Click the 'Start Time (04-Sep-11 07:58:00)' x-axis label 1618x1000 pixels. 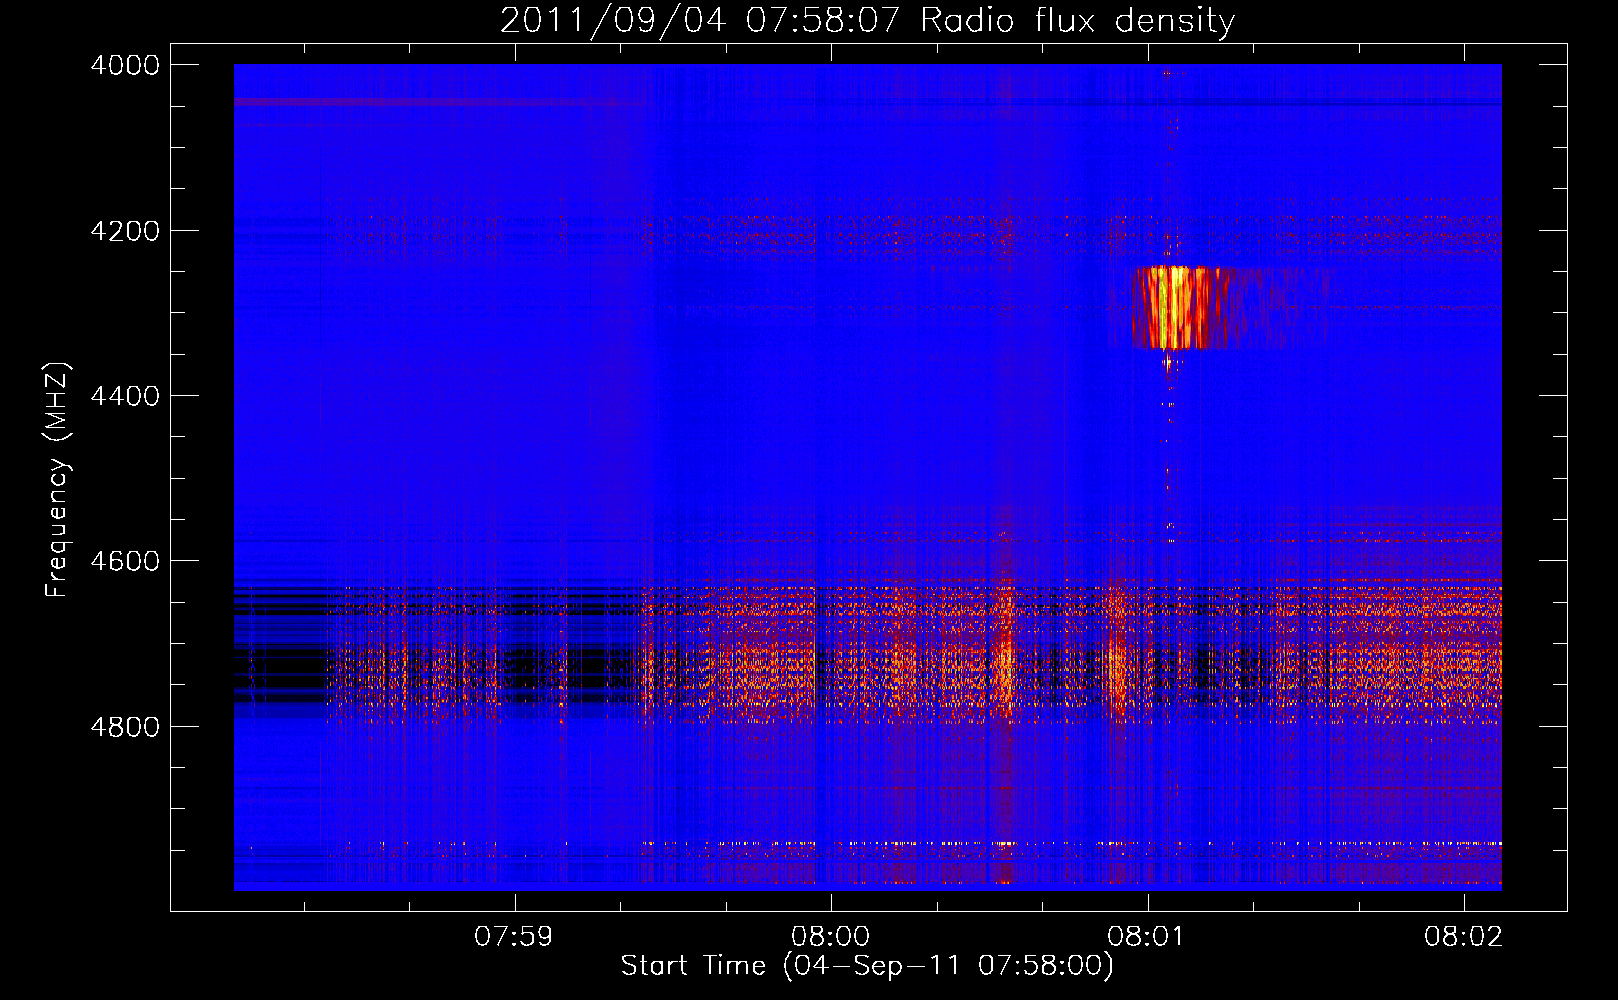(867, 965)
